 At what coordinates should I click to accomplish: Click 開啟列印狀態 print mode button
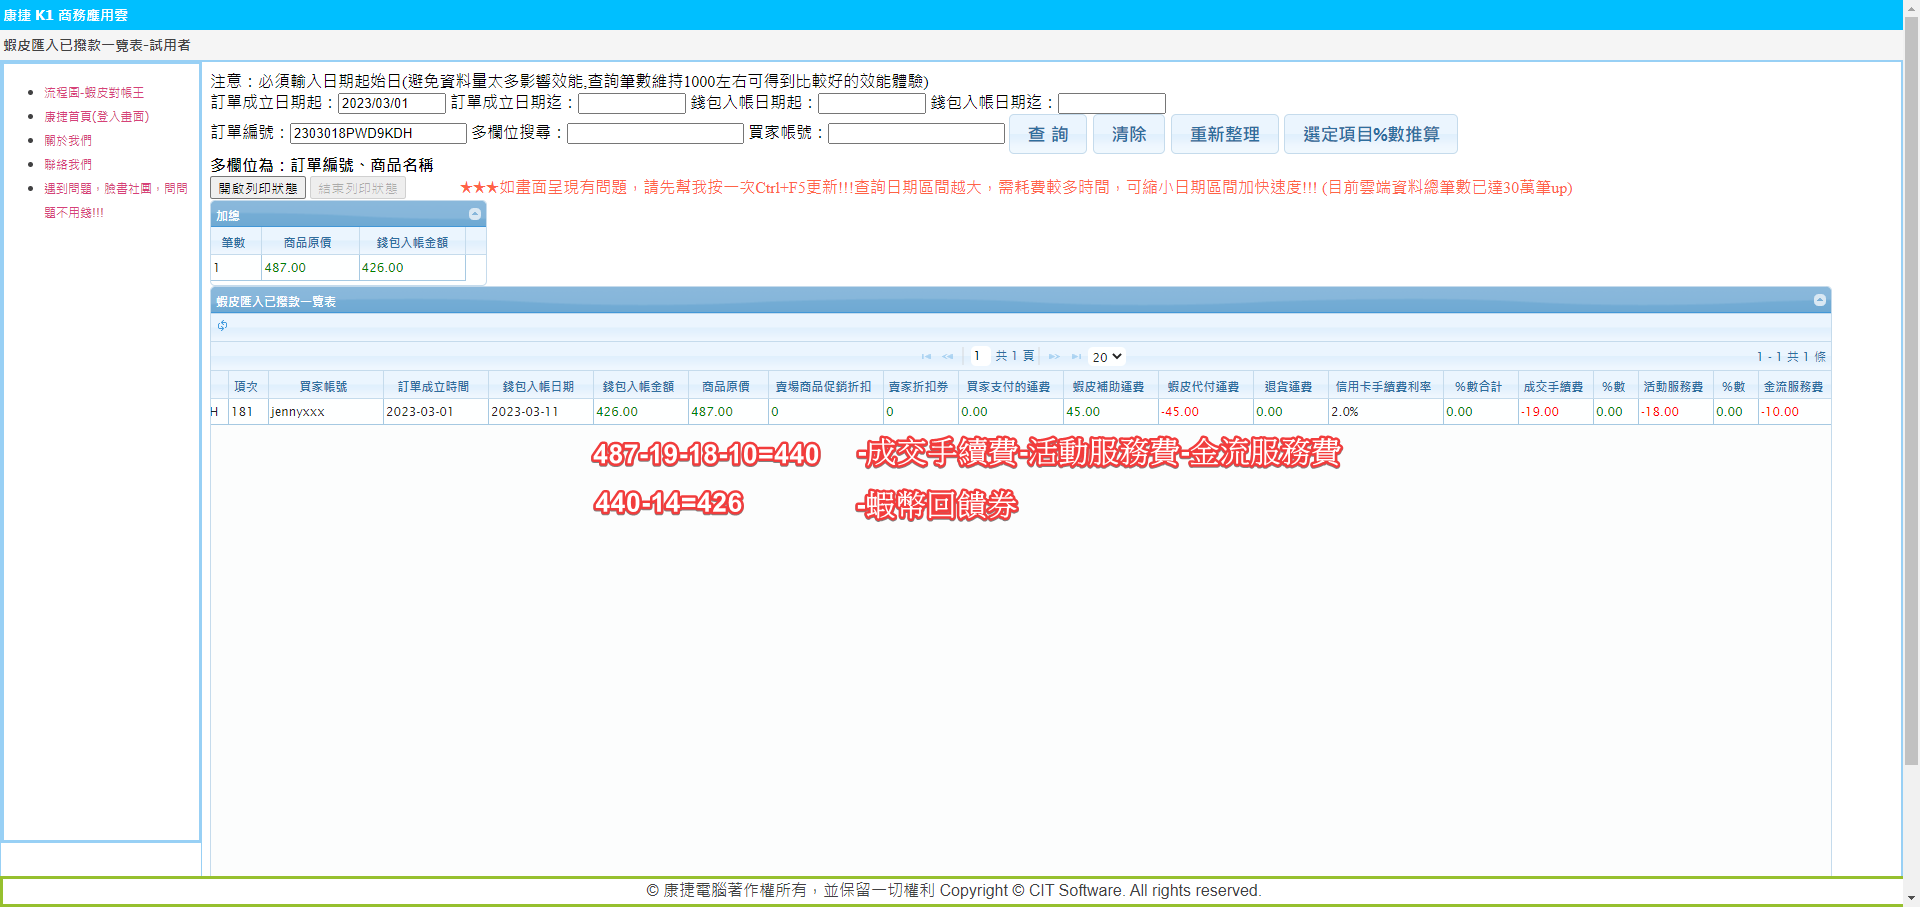point(258,188)
